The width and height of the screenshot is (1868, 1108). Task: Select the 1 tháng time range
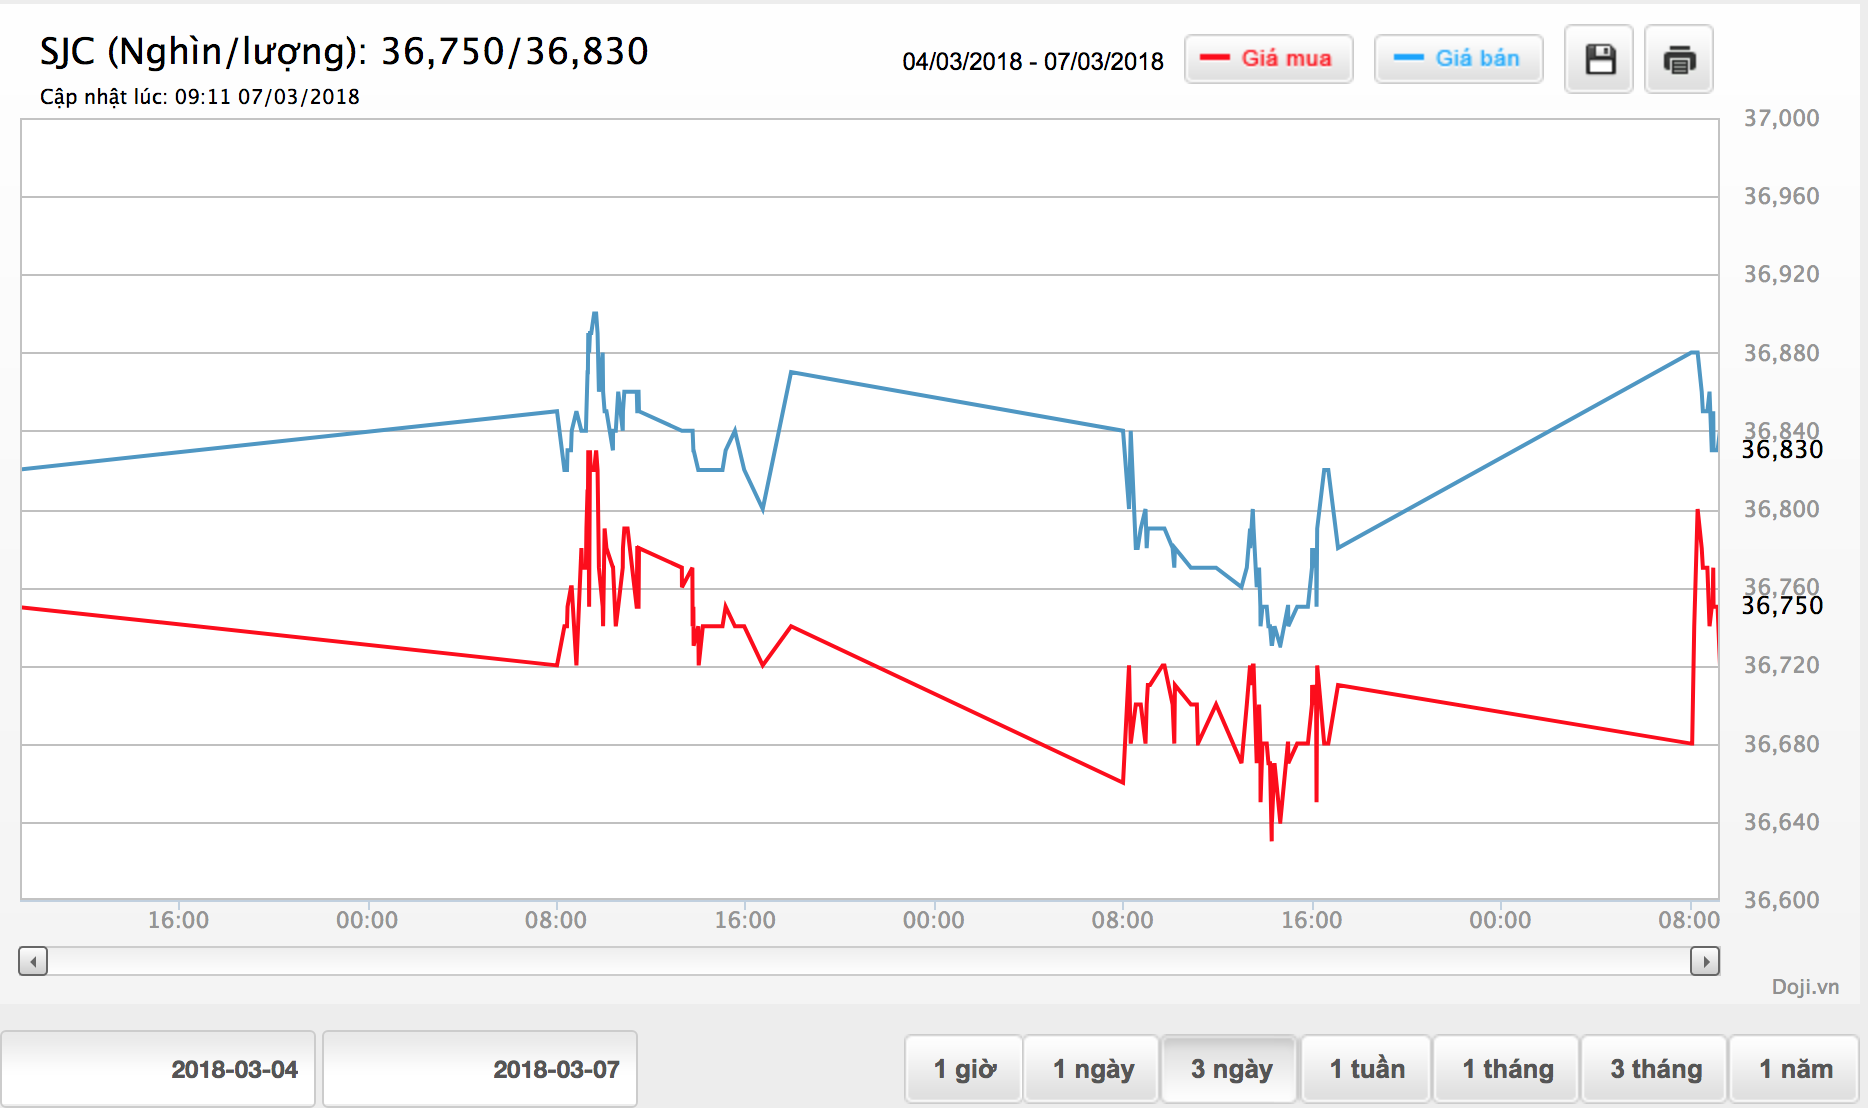click(x=1507, y=1069)
